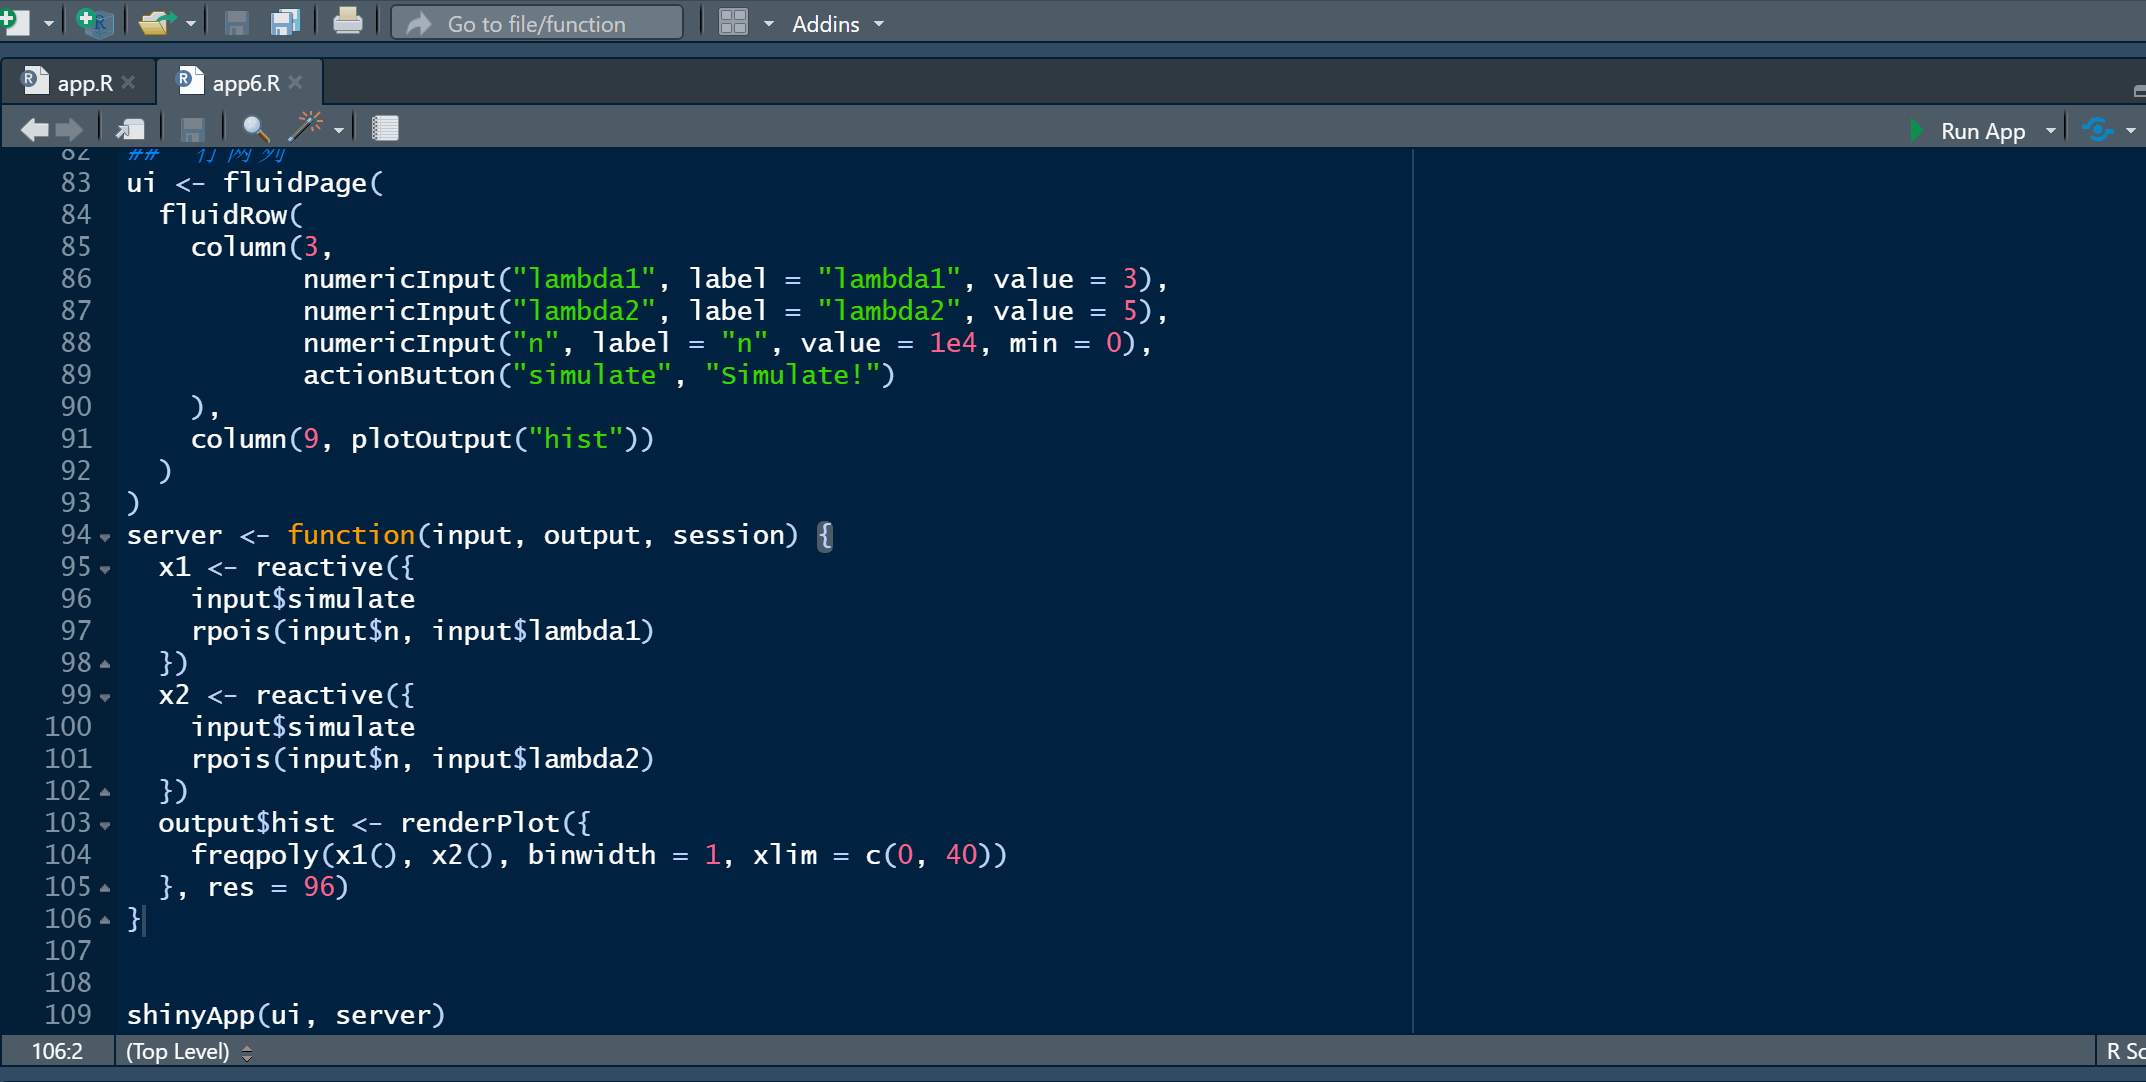Click the compile report notebook icon
This screenshot has height=1082, width=2146.
tap(385, 129)
